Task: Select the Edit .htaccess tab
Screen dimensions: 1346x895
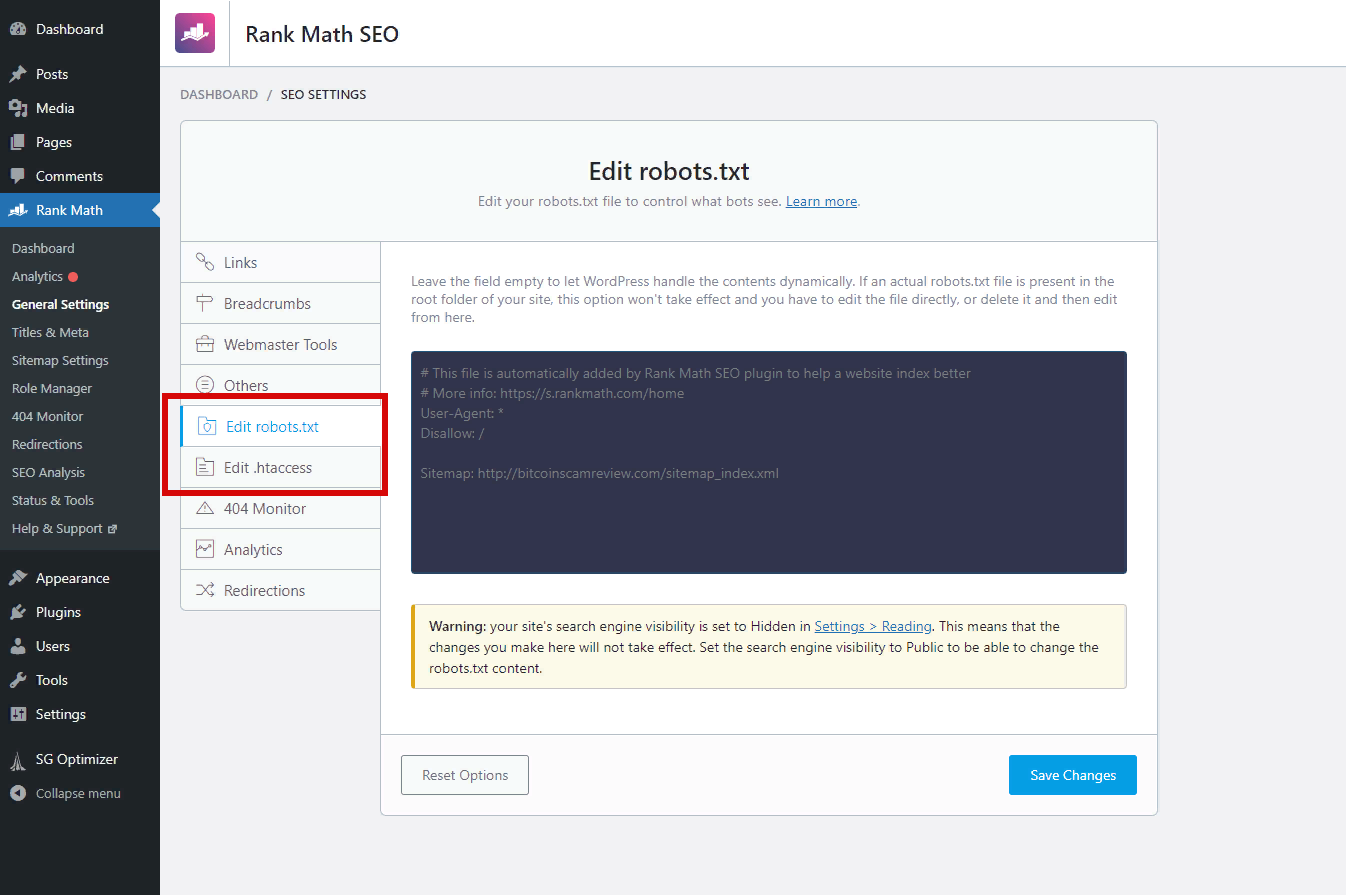Action: click(281, 467)
